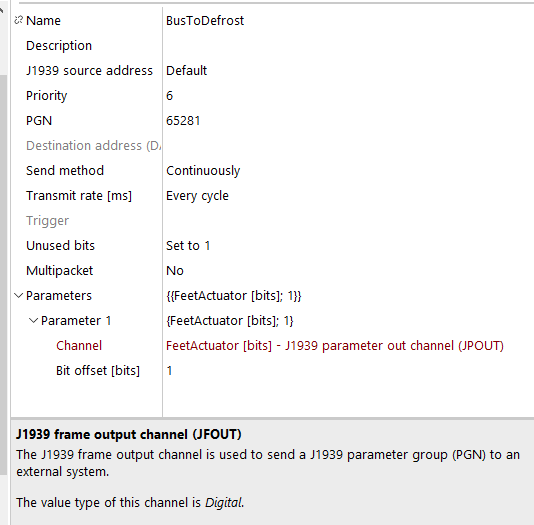Edit the BusToDefrost name field
Viewport: 534px width, 525px height.
point(348,20)
